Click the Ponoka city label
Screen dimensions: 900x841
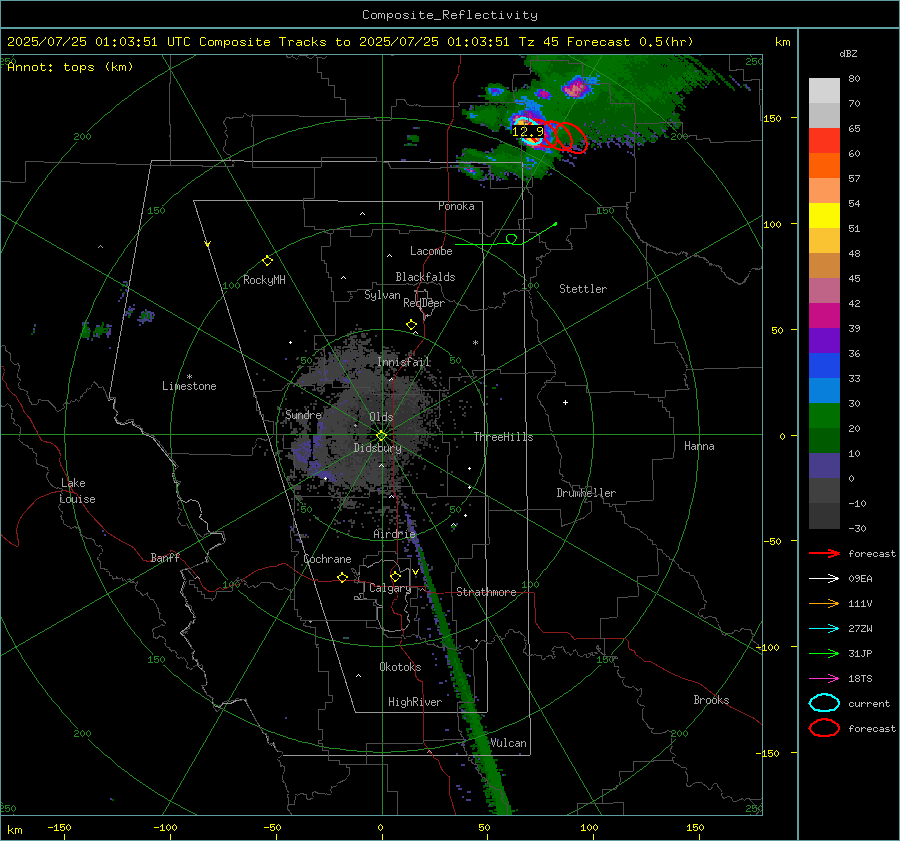[456, 206]
